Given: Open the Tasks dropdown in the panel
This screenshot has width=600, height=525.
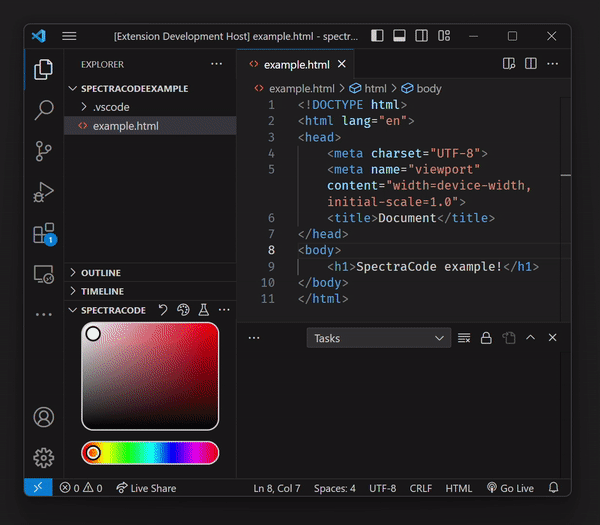Looking at the screenshot, I should pos(379,338).
